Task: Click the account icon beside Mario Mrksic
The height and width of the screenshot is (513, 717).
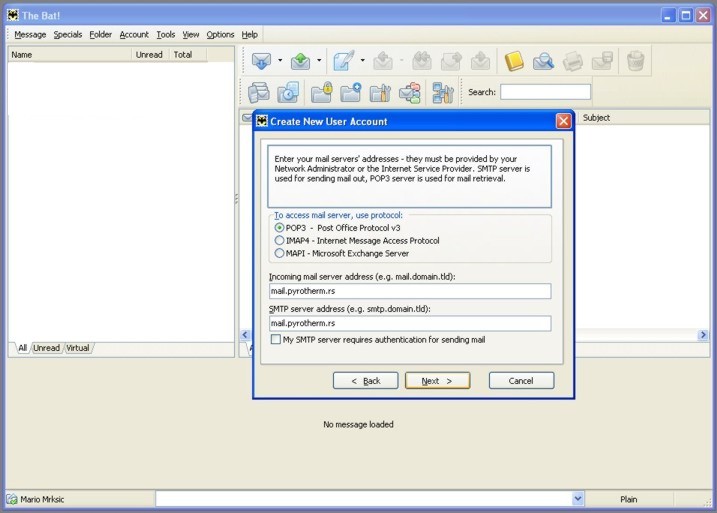Action: point(12,499)
